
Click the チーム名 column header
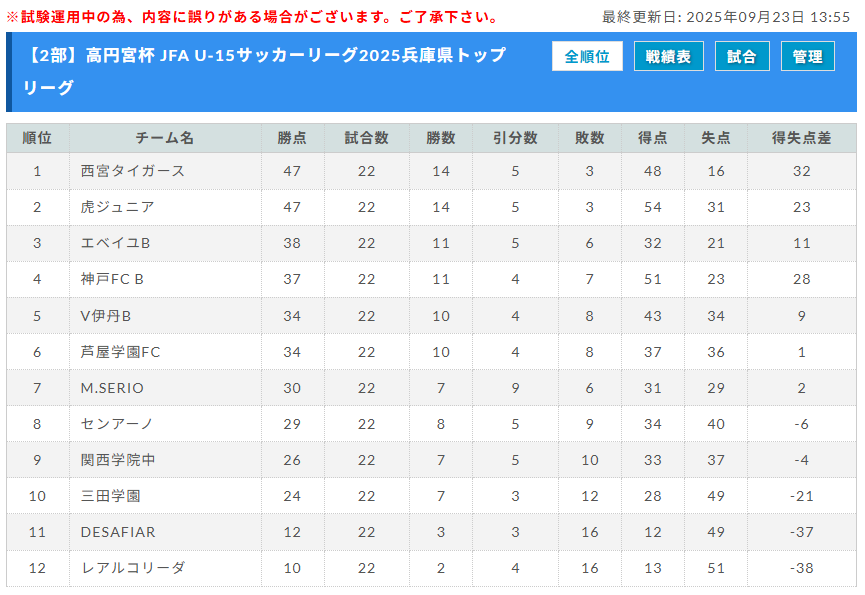point(165,138)
